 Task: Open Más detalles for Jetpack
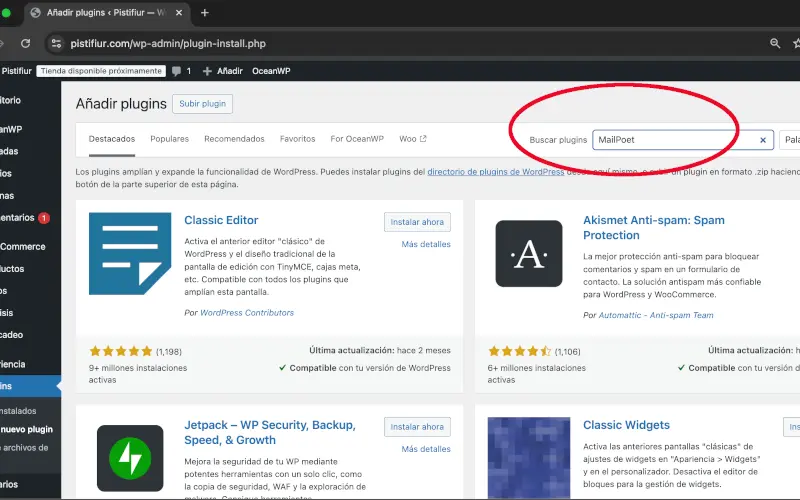click(x=426, y=449)
